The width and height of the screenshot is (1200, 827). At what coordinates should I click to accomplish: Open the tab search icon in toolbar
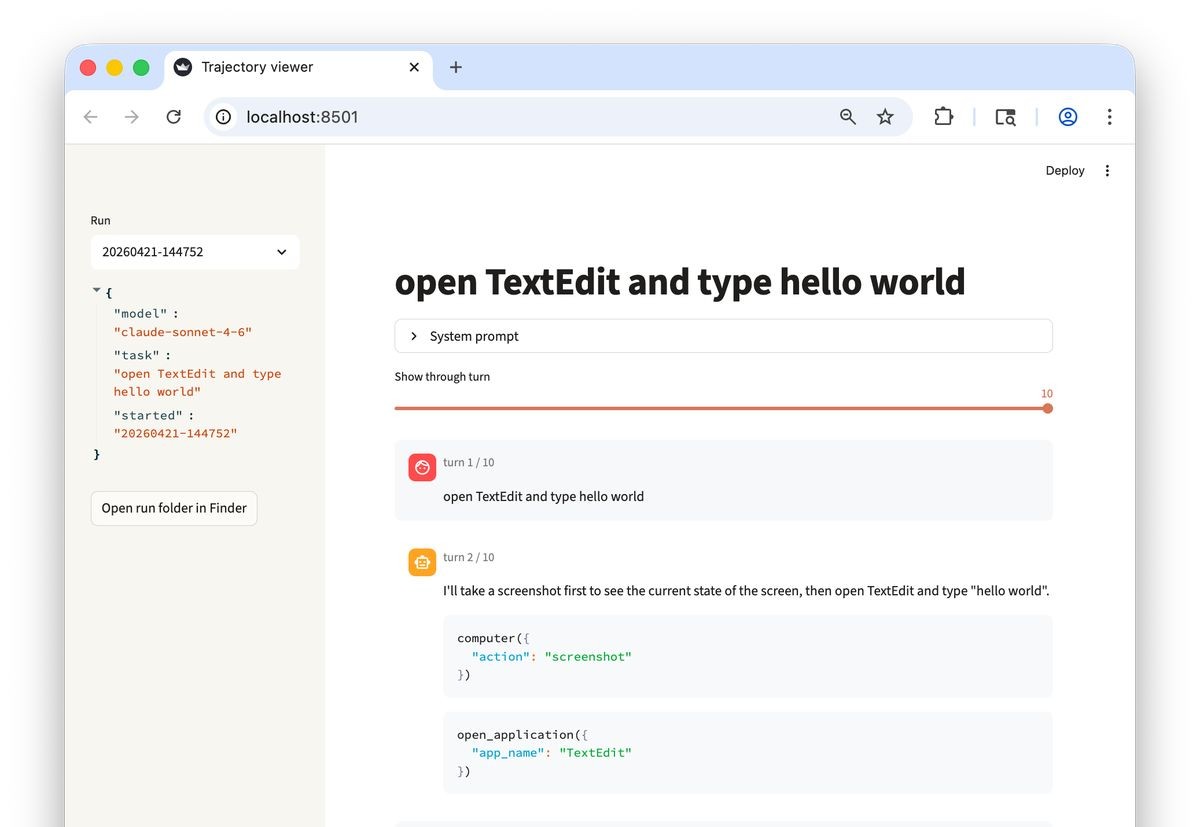tap(1005, 117)
